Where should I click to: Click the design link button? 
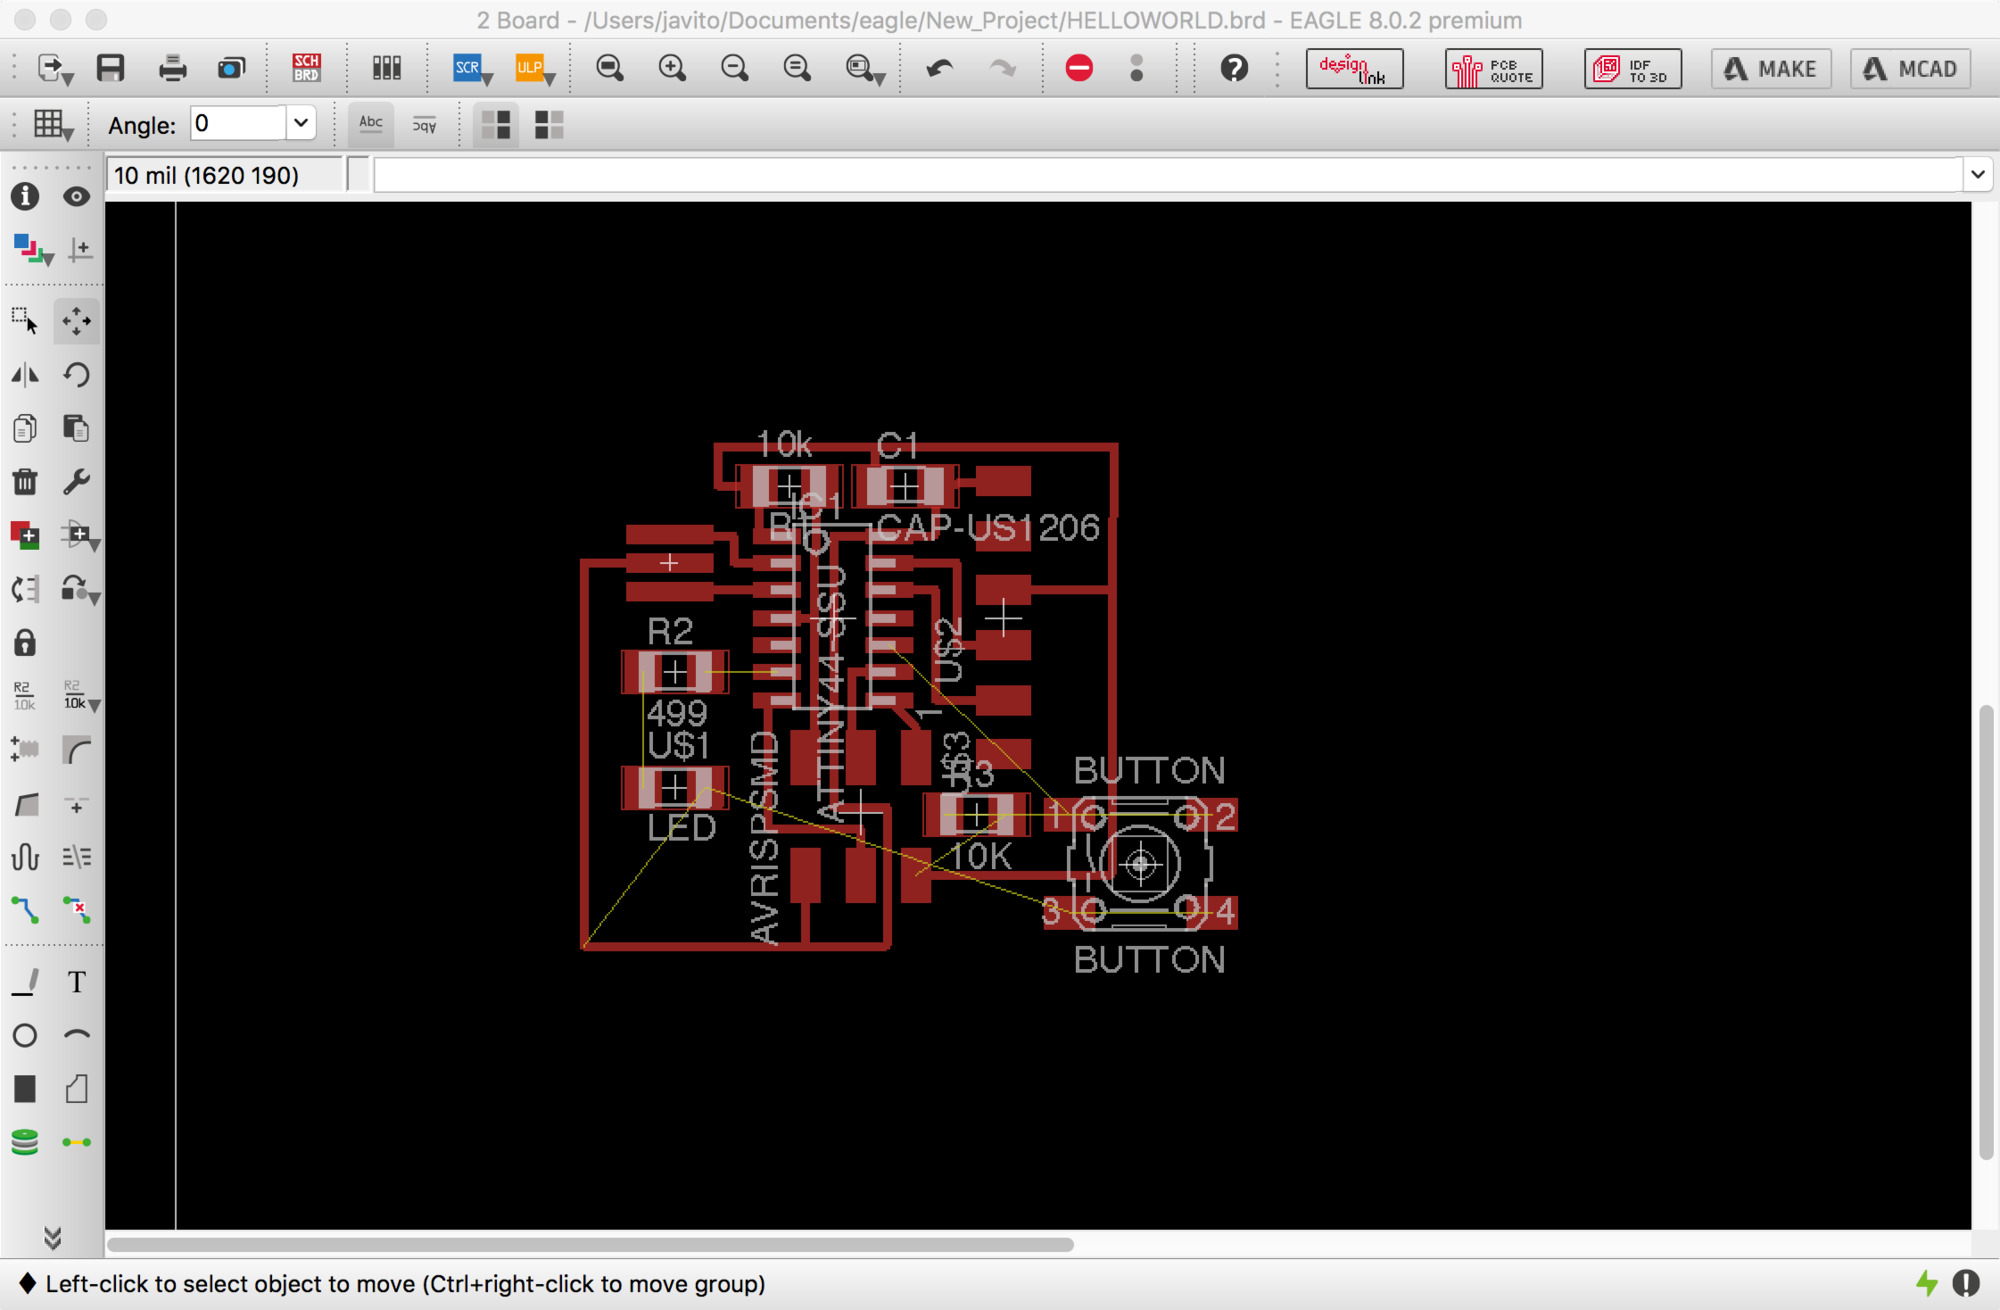pos(1355,69)
